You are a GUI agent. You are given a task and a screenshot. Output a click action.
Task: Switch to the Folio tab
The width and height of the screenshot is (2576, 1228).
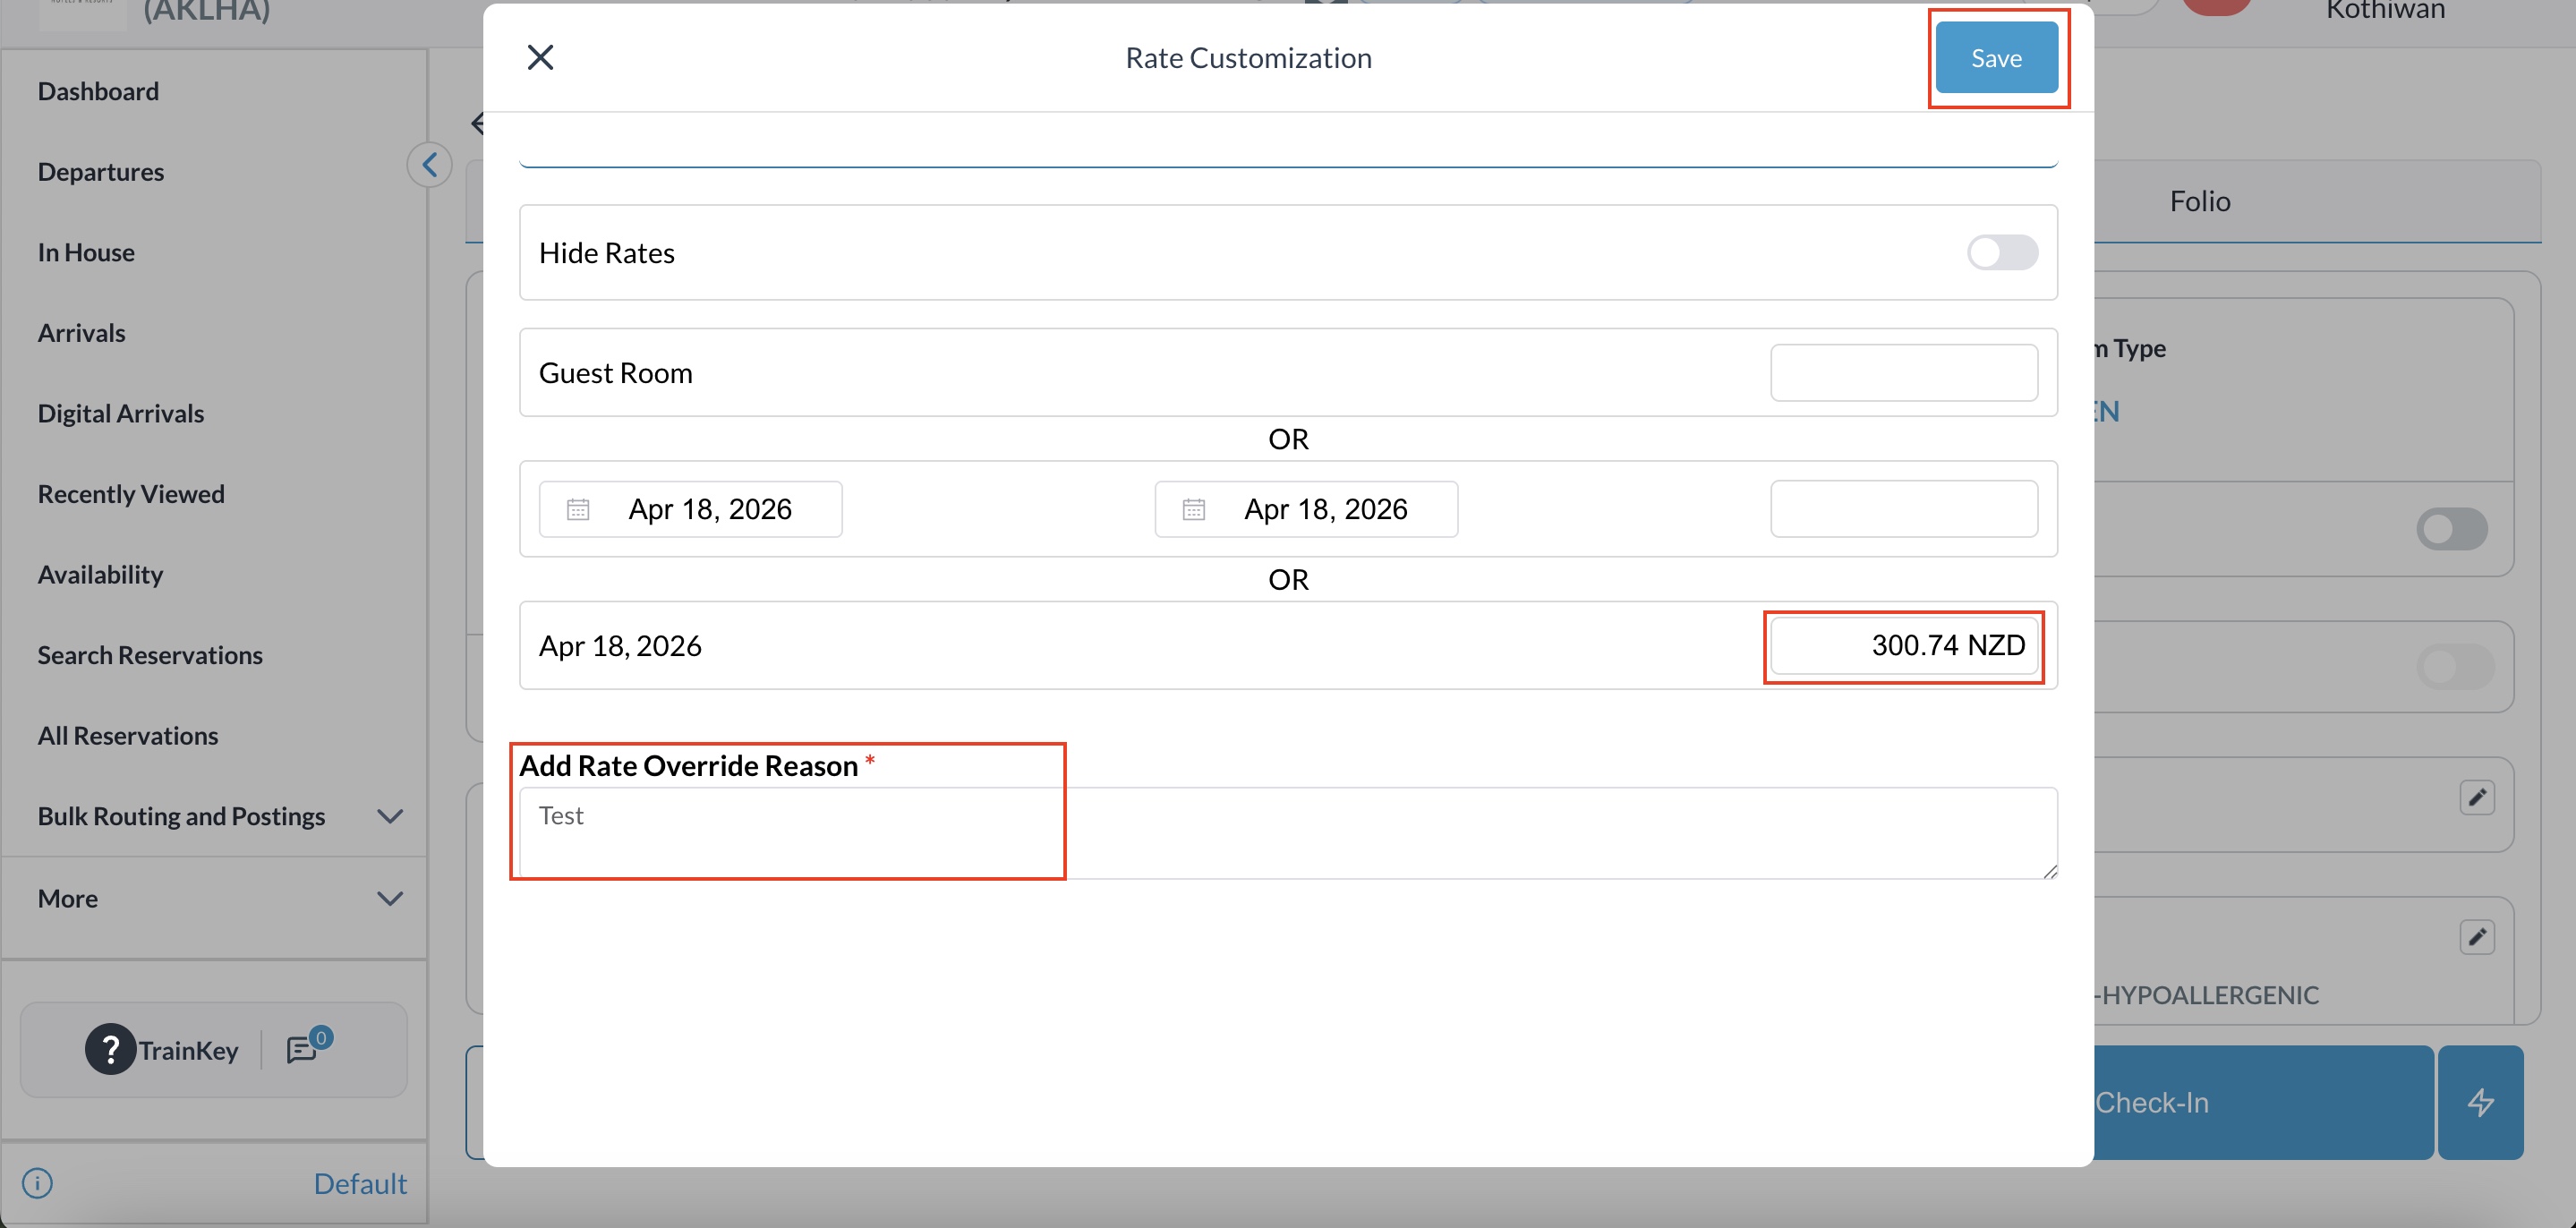pos(2200,201)
